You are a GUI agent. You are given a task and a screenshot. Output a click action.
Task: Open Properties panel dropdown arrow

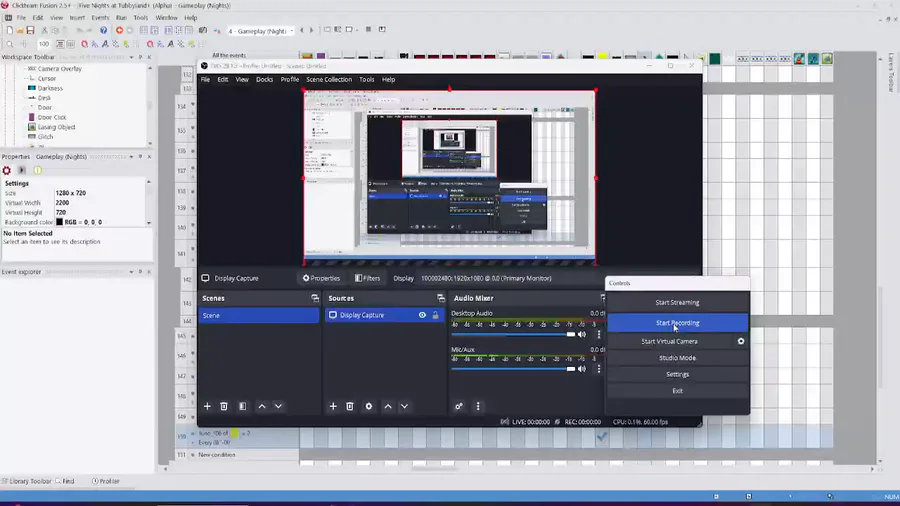[x=131, y=157]
